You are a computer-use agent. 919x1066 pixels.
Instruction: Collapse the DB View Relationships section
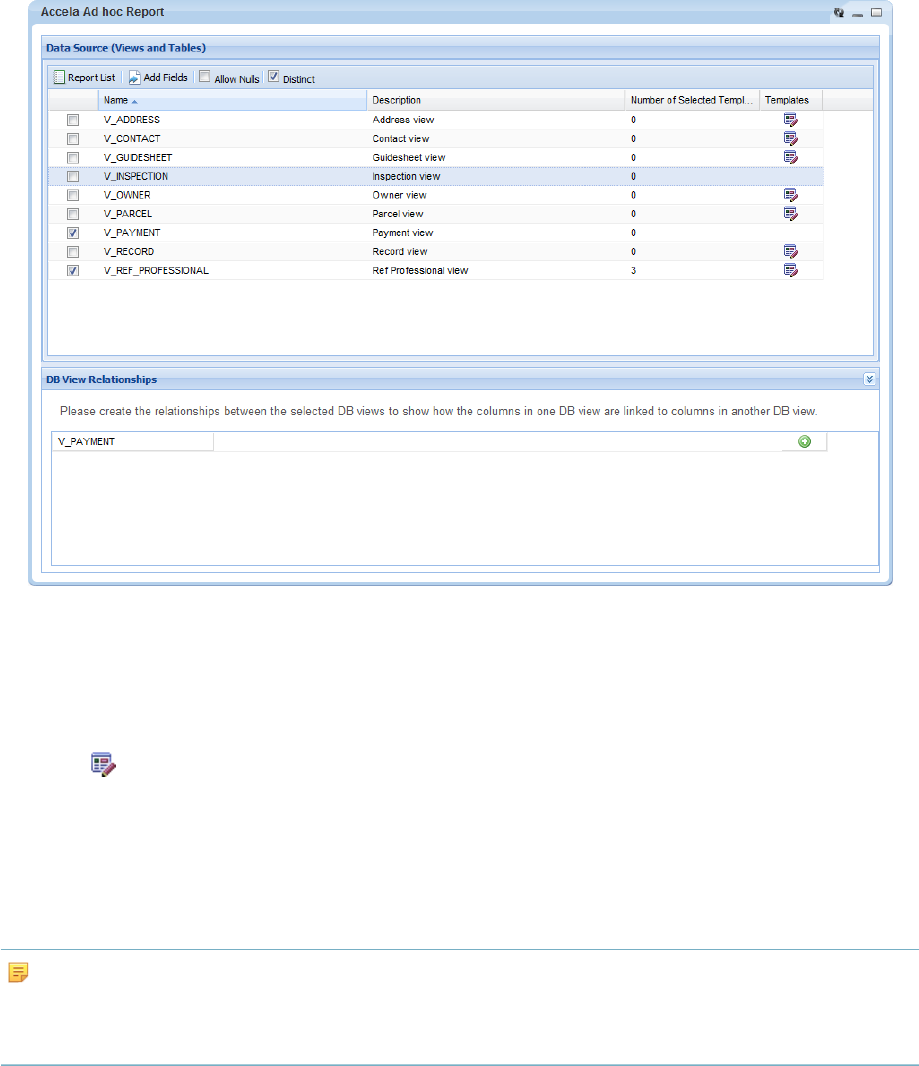pos(869,379)
